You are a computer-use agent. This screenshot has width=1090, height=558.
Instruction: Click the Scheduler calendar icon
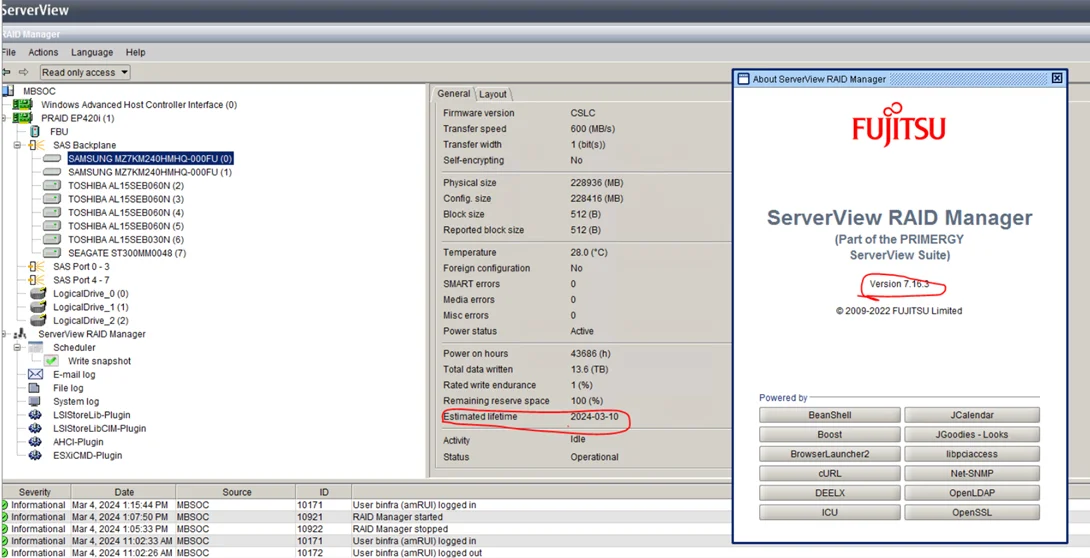pyautogui.click(x=35, y=347)
